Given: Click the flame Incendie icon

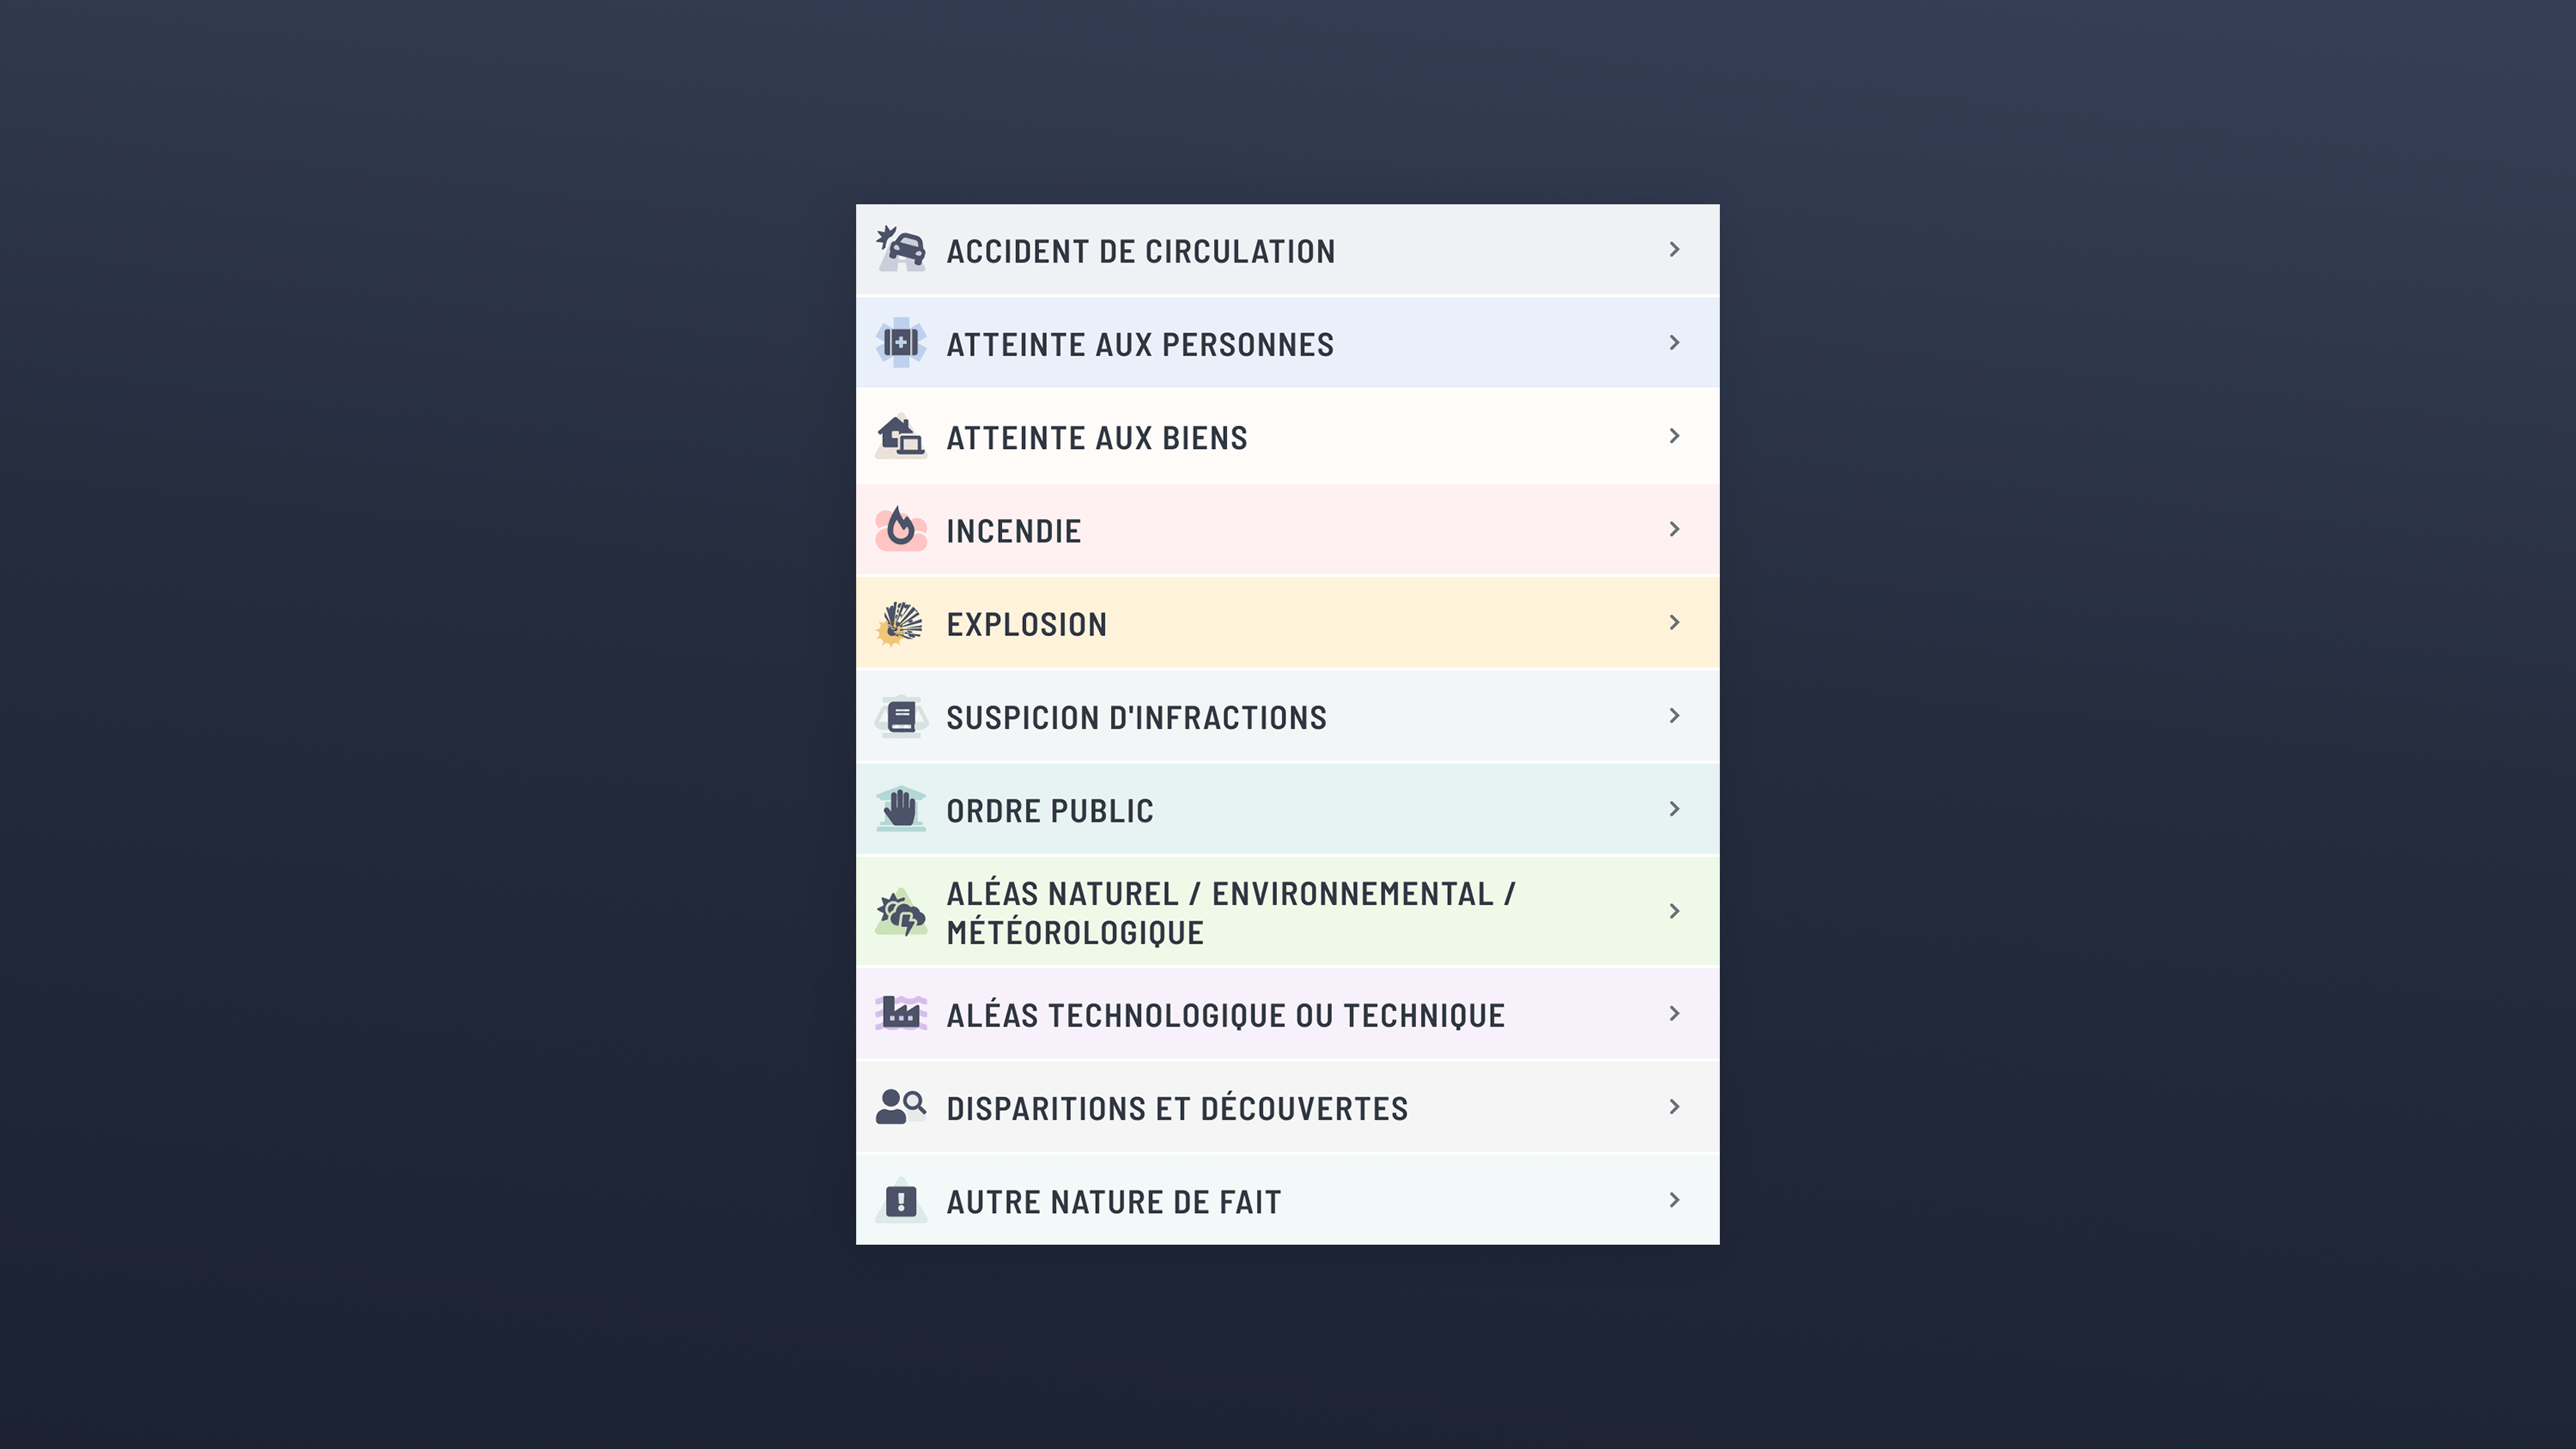Looking at the screenshot, I should 901,529.
